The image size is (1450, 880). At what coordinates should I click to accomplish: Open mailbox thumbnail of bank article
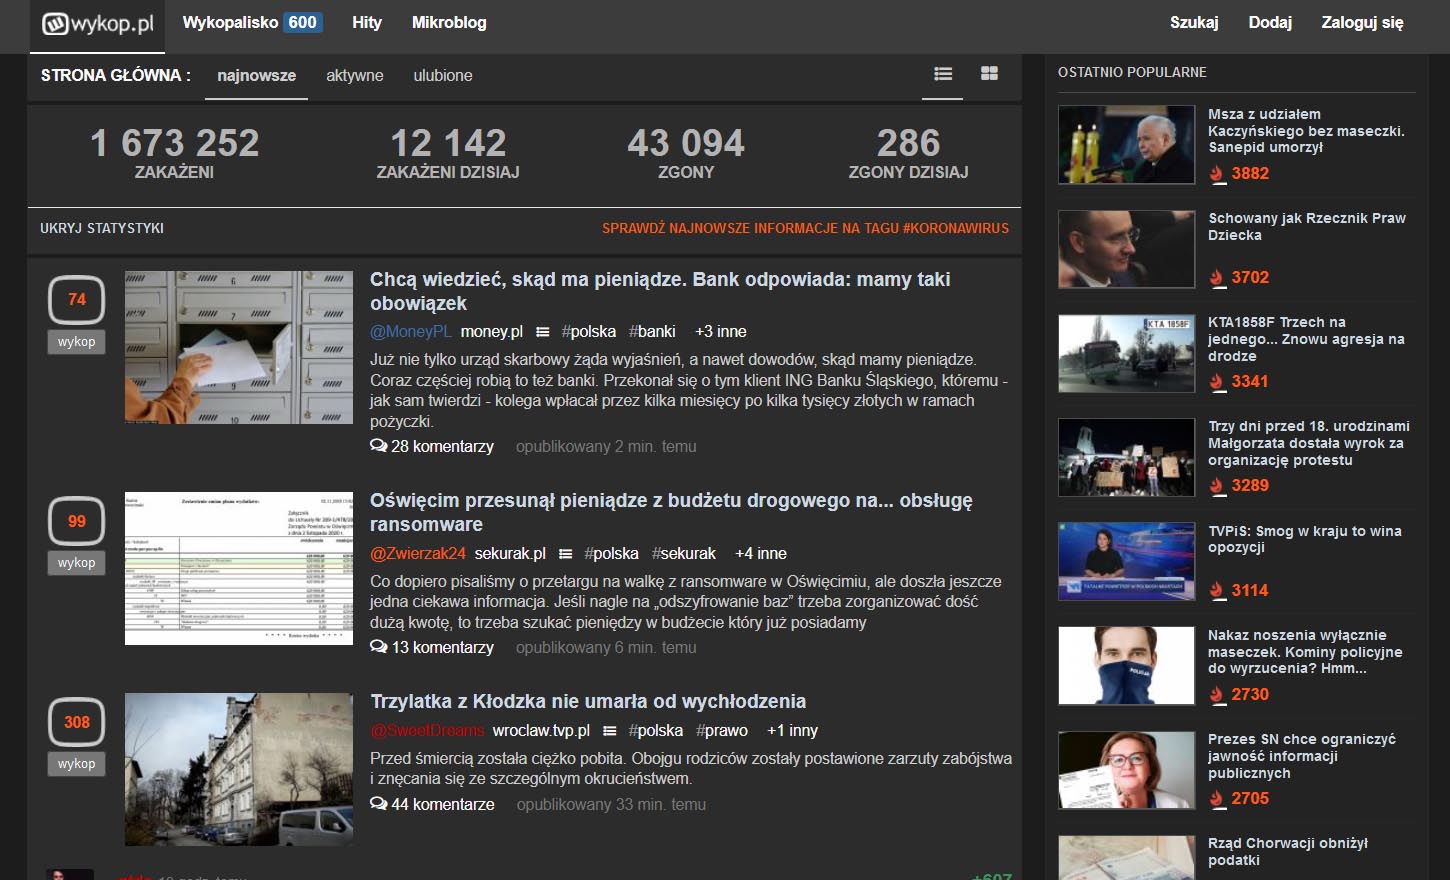pyautogui.click(x=239, y=347)
